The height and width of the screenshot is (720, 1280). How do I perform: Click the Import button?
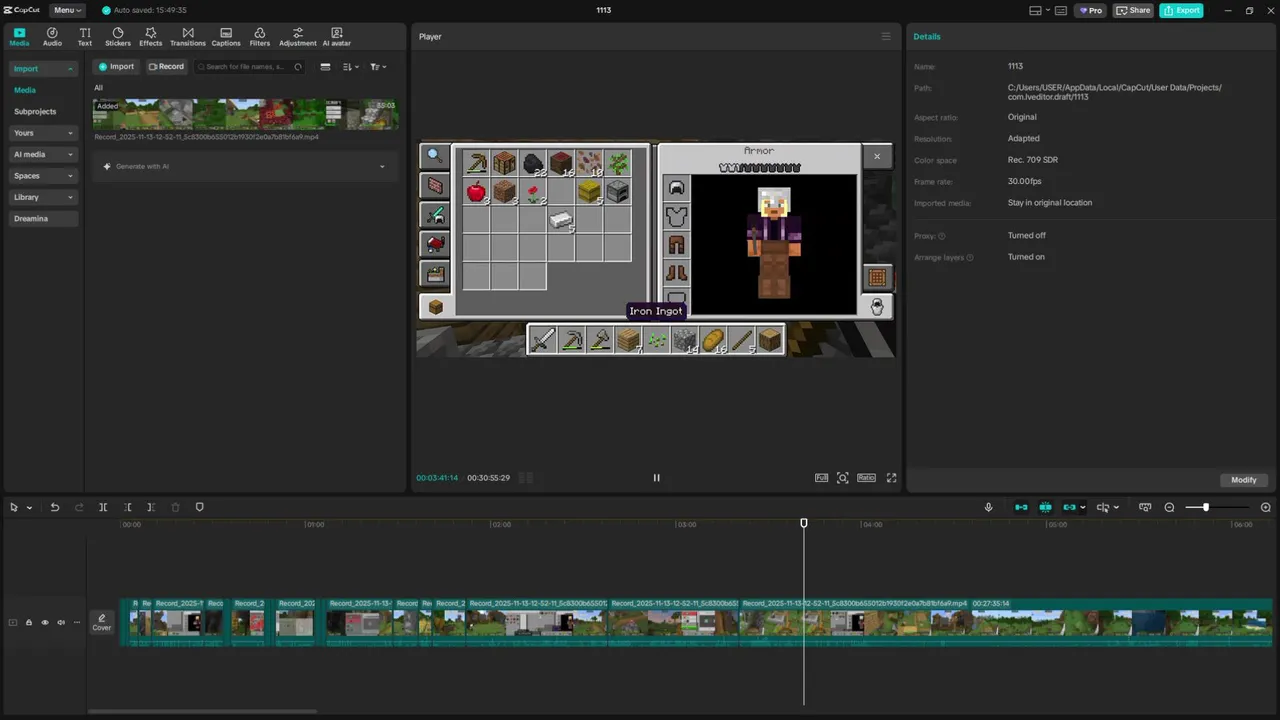tap(117, 67)
